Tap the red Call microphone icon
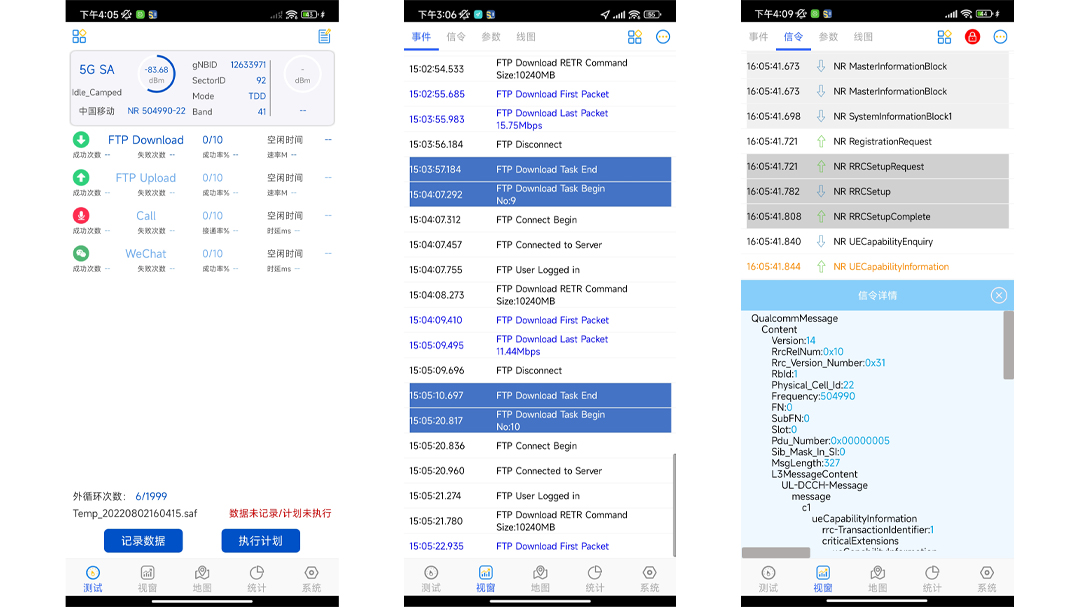 [x=81, y=216]
